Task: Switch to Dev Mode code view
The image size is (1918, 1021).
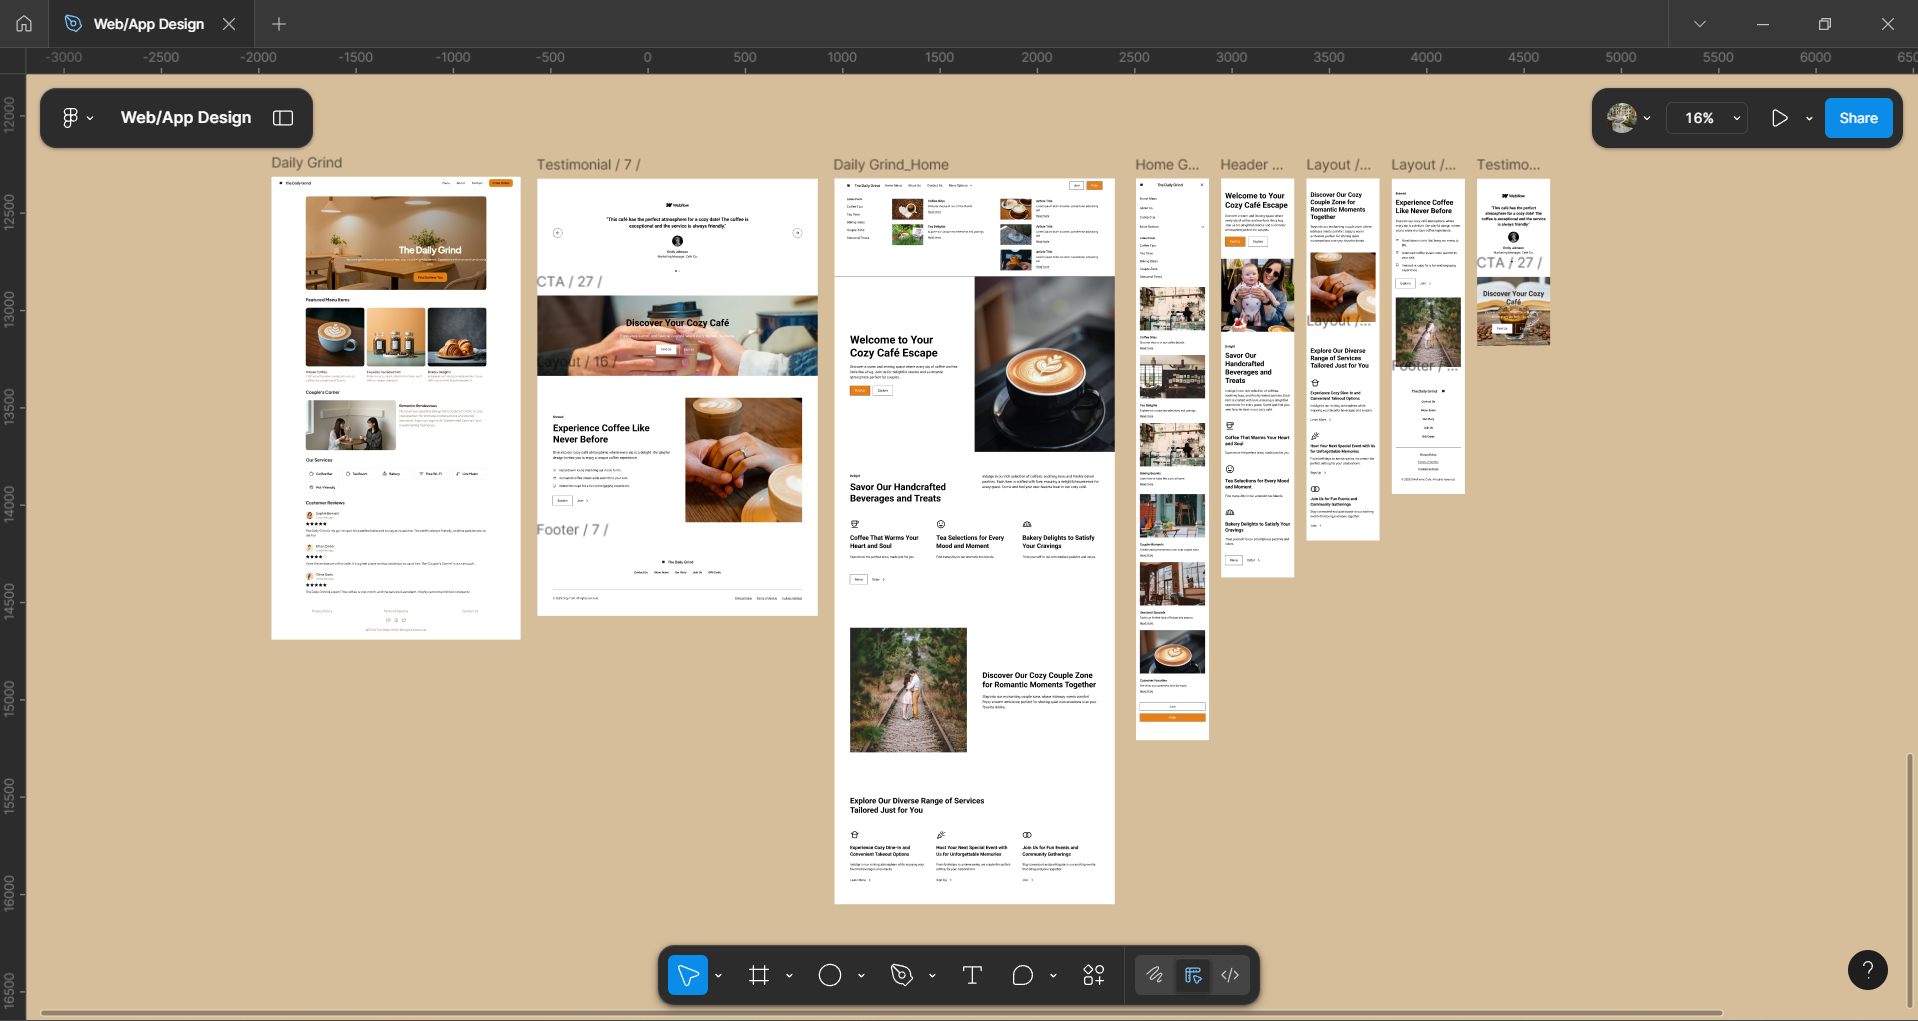Action: click(x=1230, y=975)
